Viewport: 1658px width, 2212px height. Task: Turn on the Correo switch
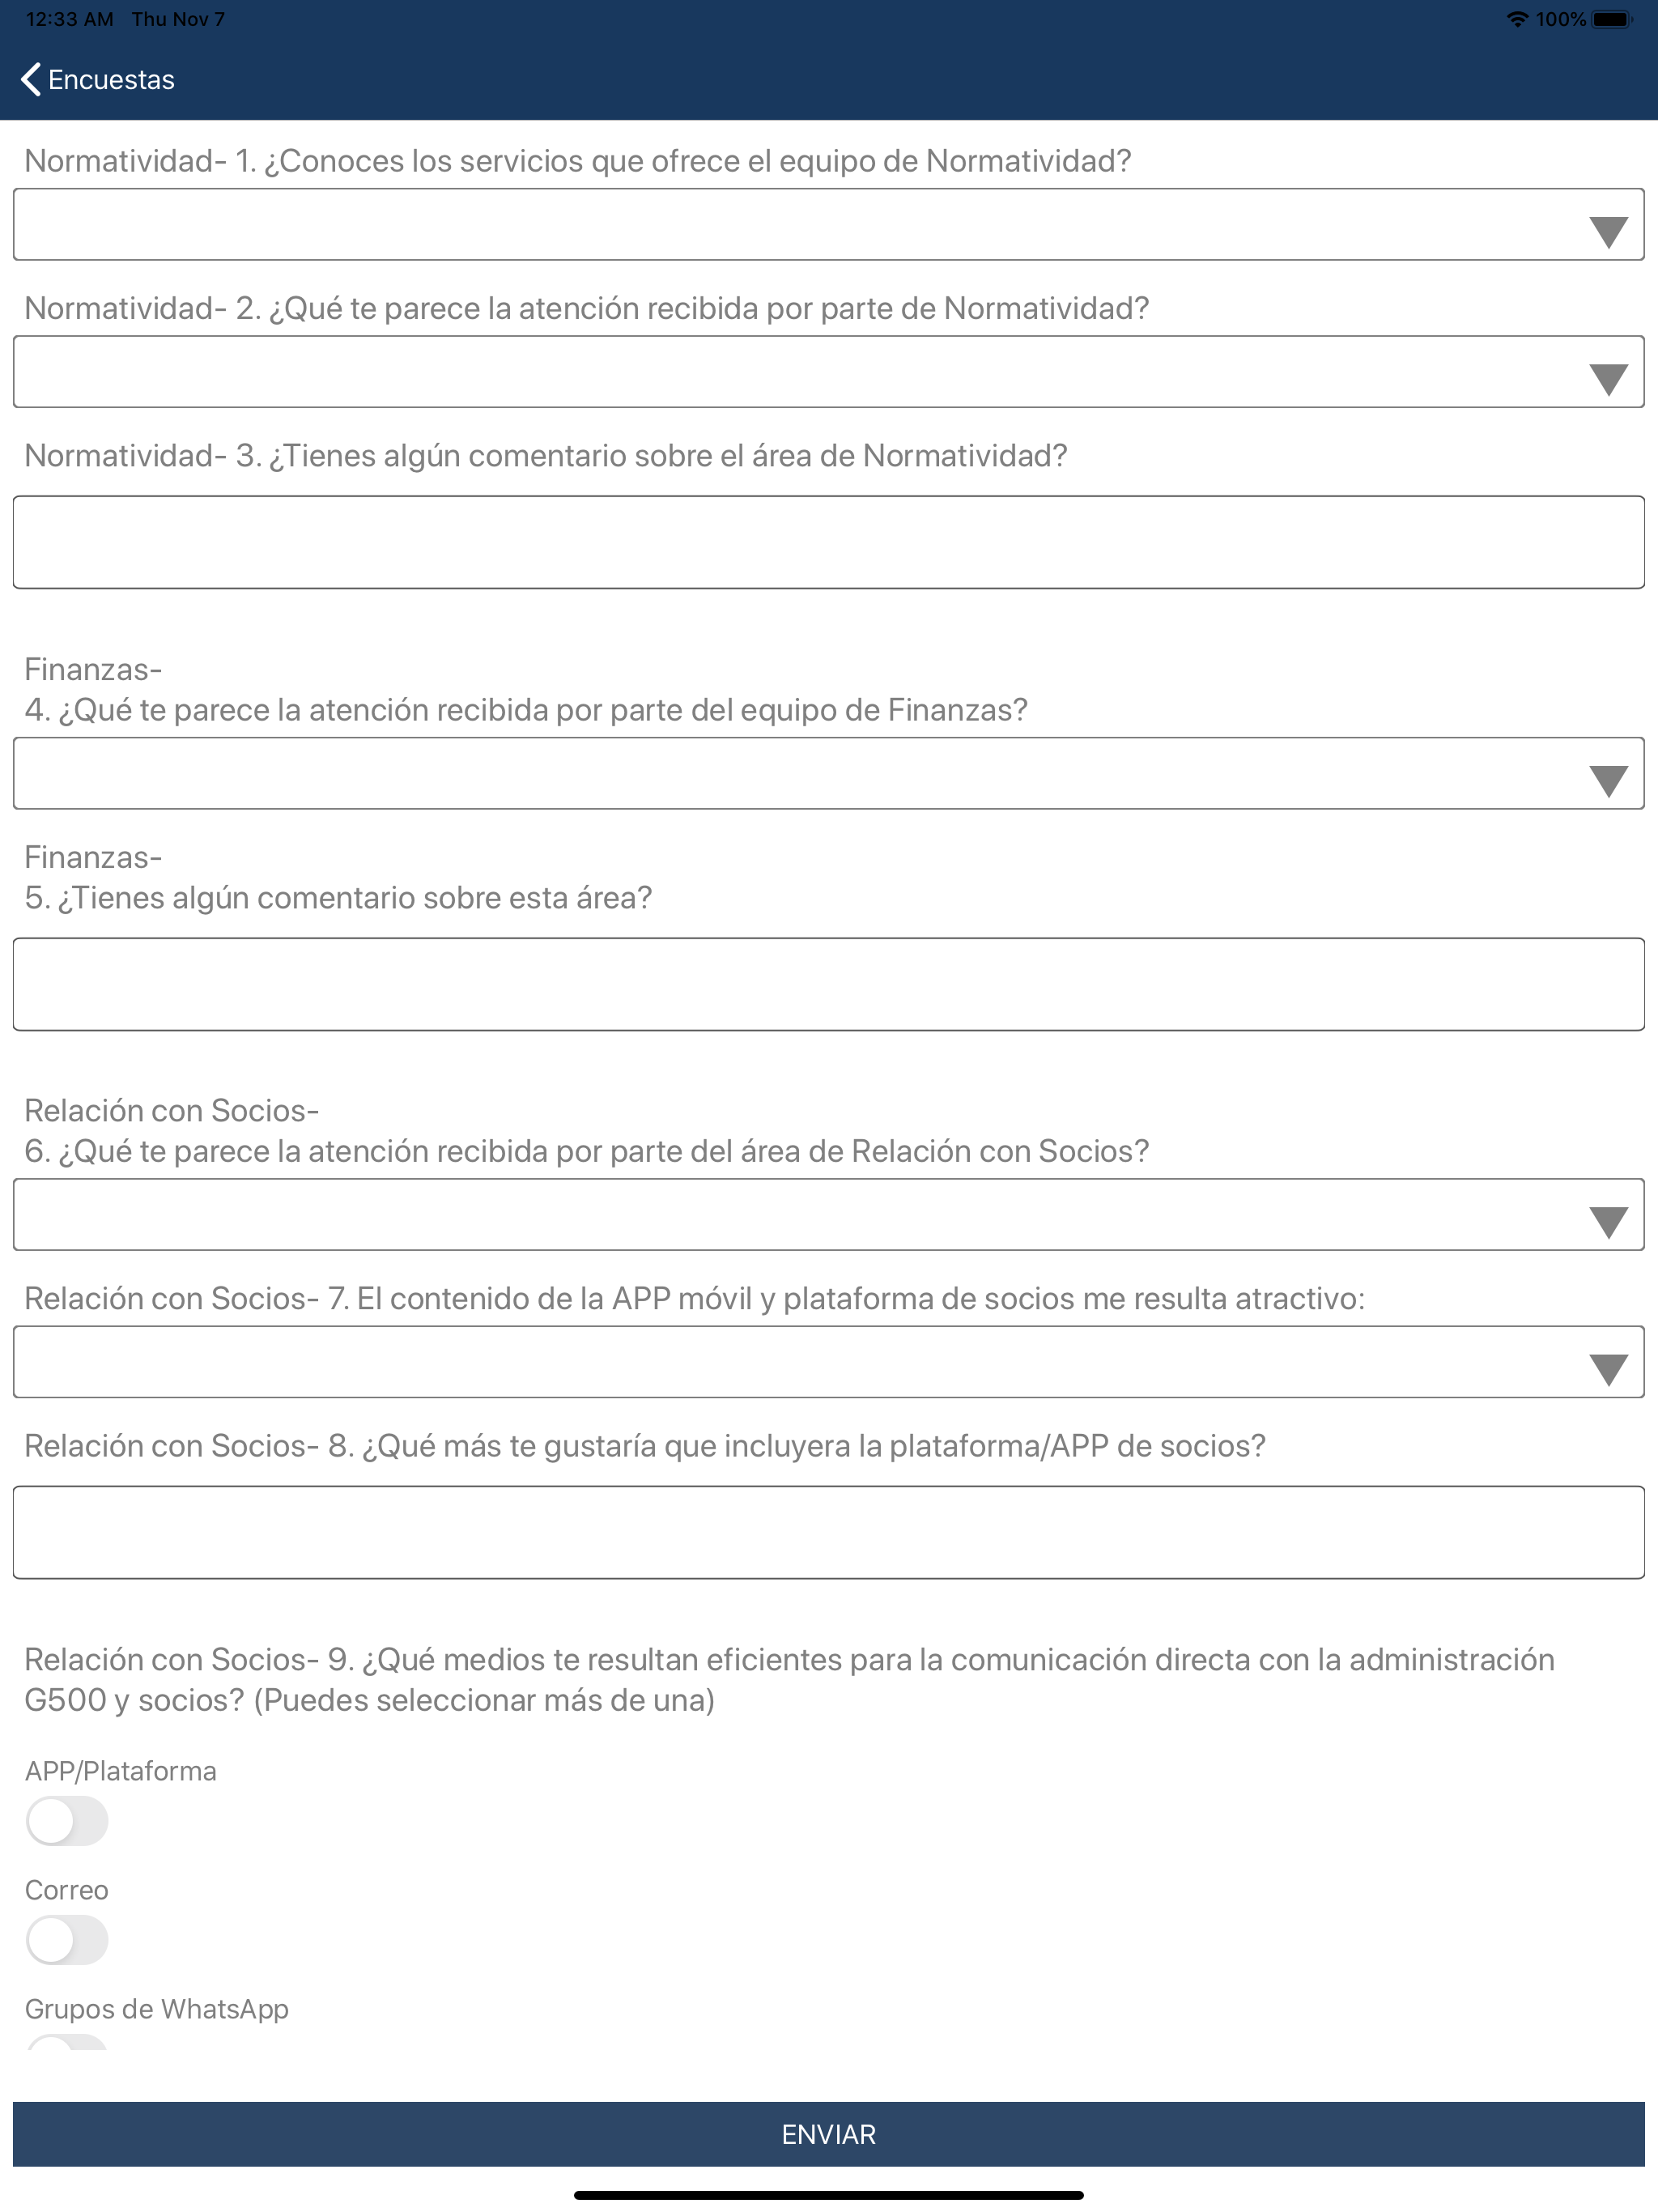[x=67, y=1940]
